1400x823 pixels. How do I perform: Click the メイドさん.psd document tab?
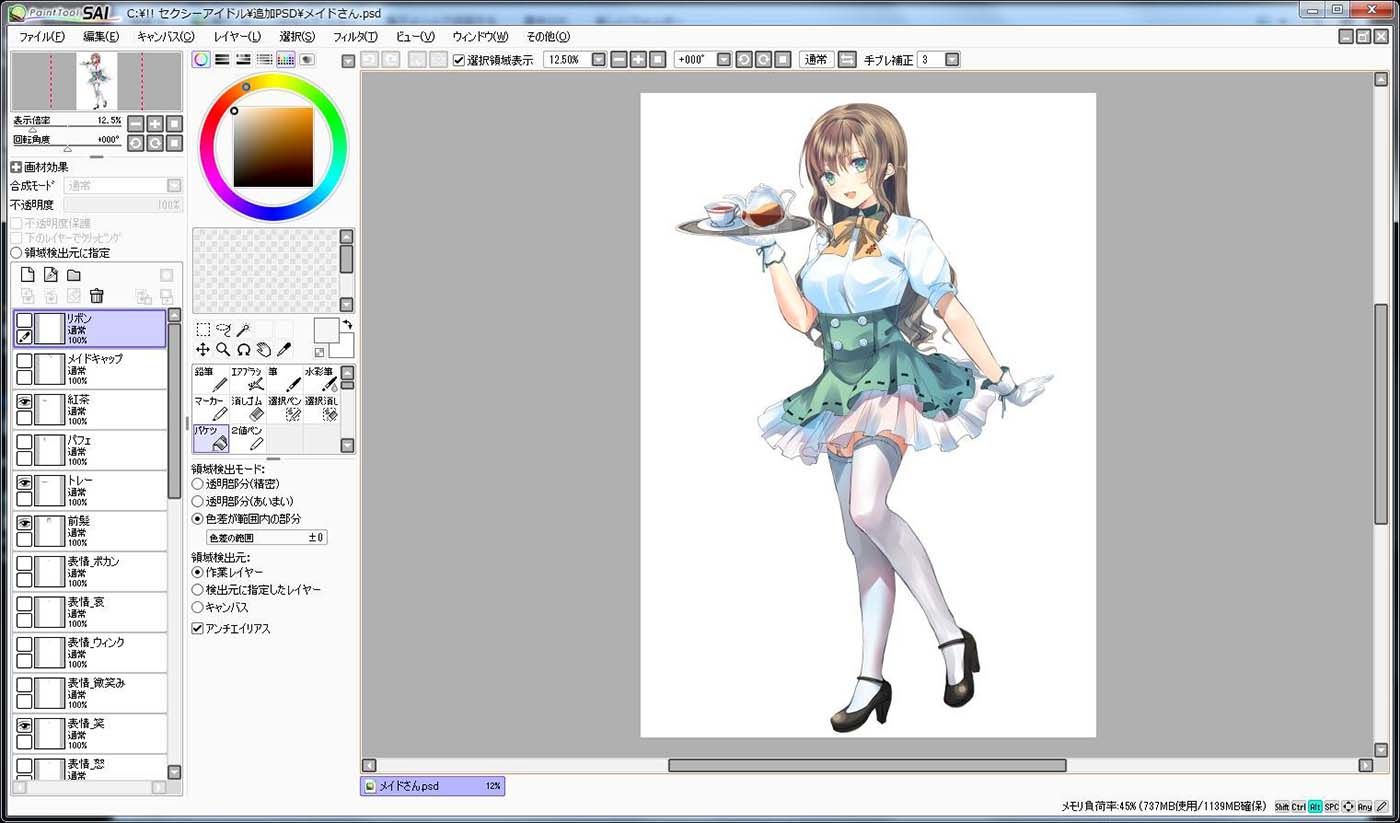pyautogui.click(x=432, y=787)
